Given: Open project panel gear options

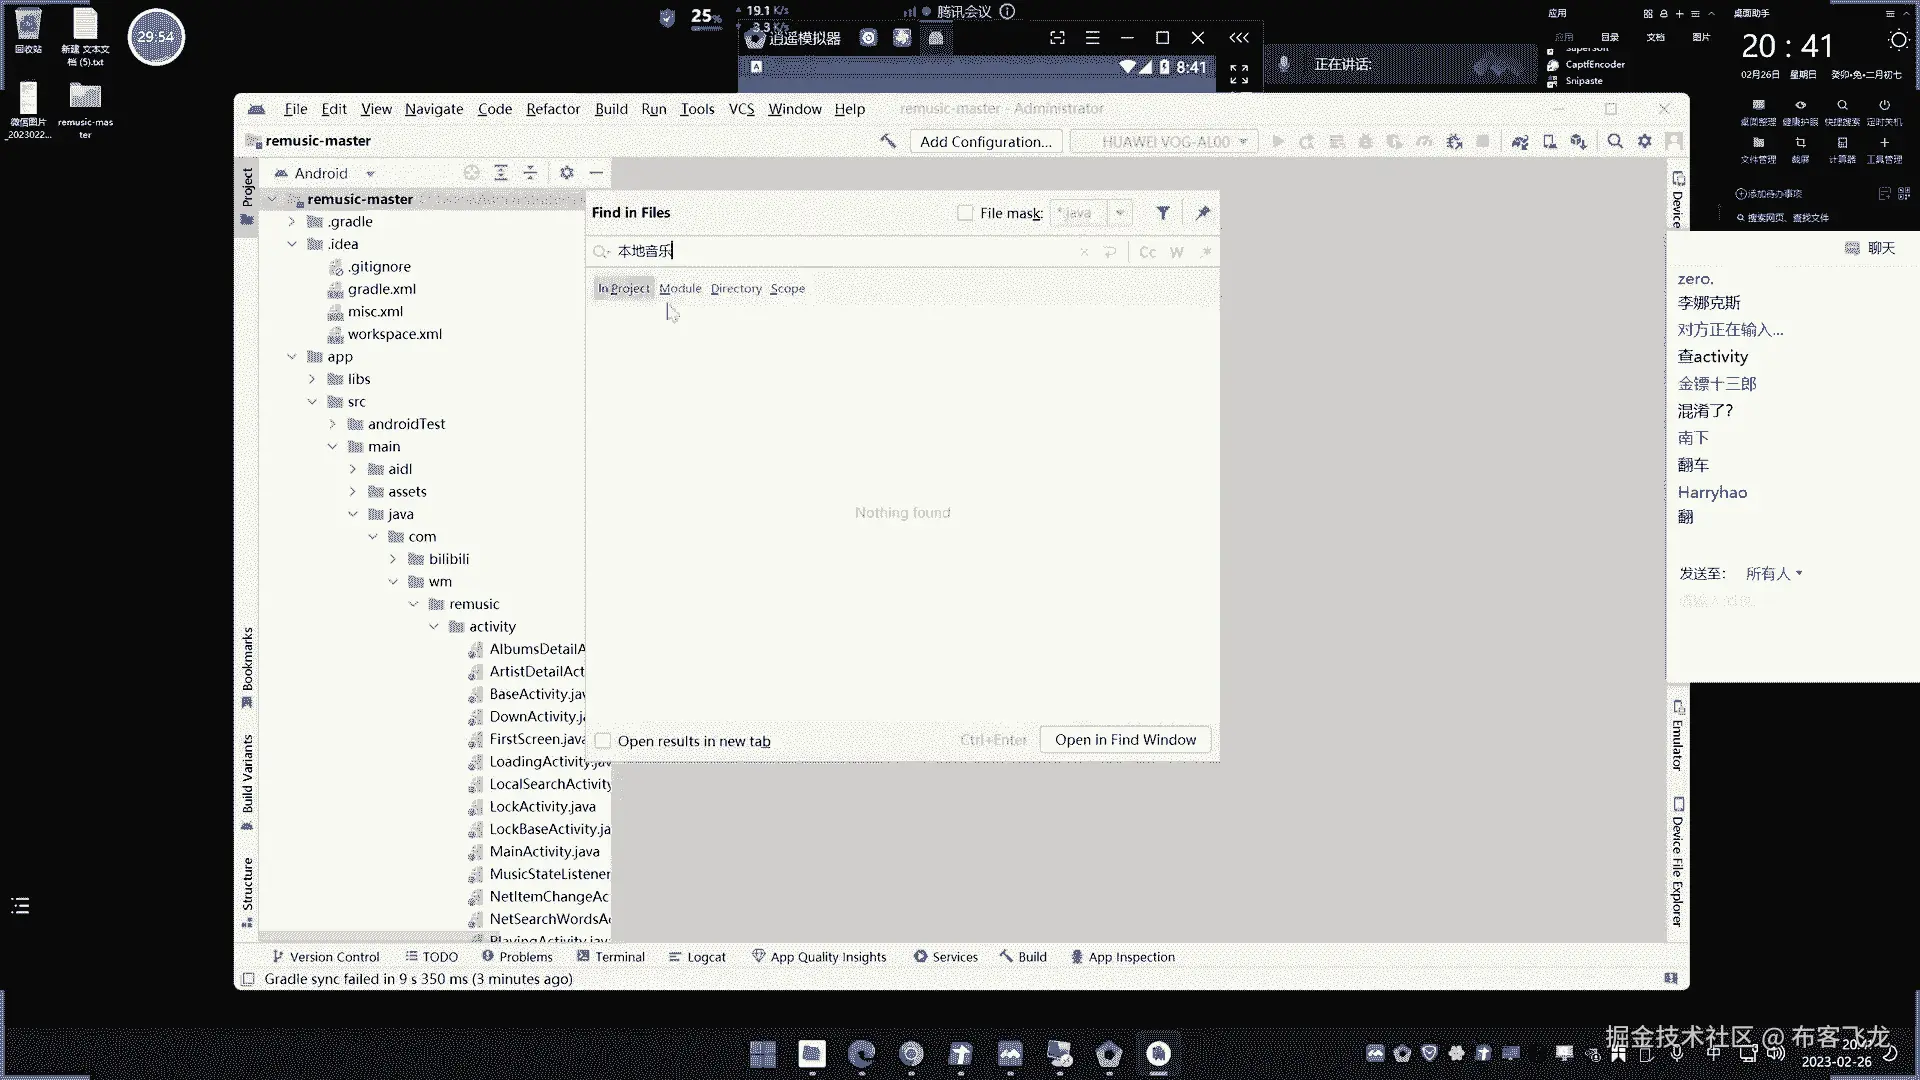Looking at the screenshot, I should (x=567, y=173).
